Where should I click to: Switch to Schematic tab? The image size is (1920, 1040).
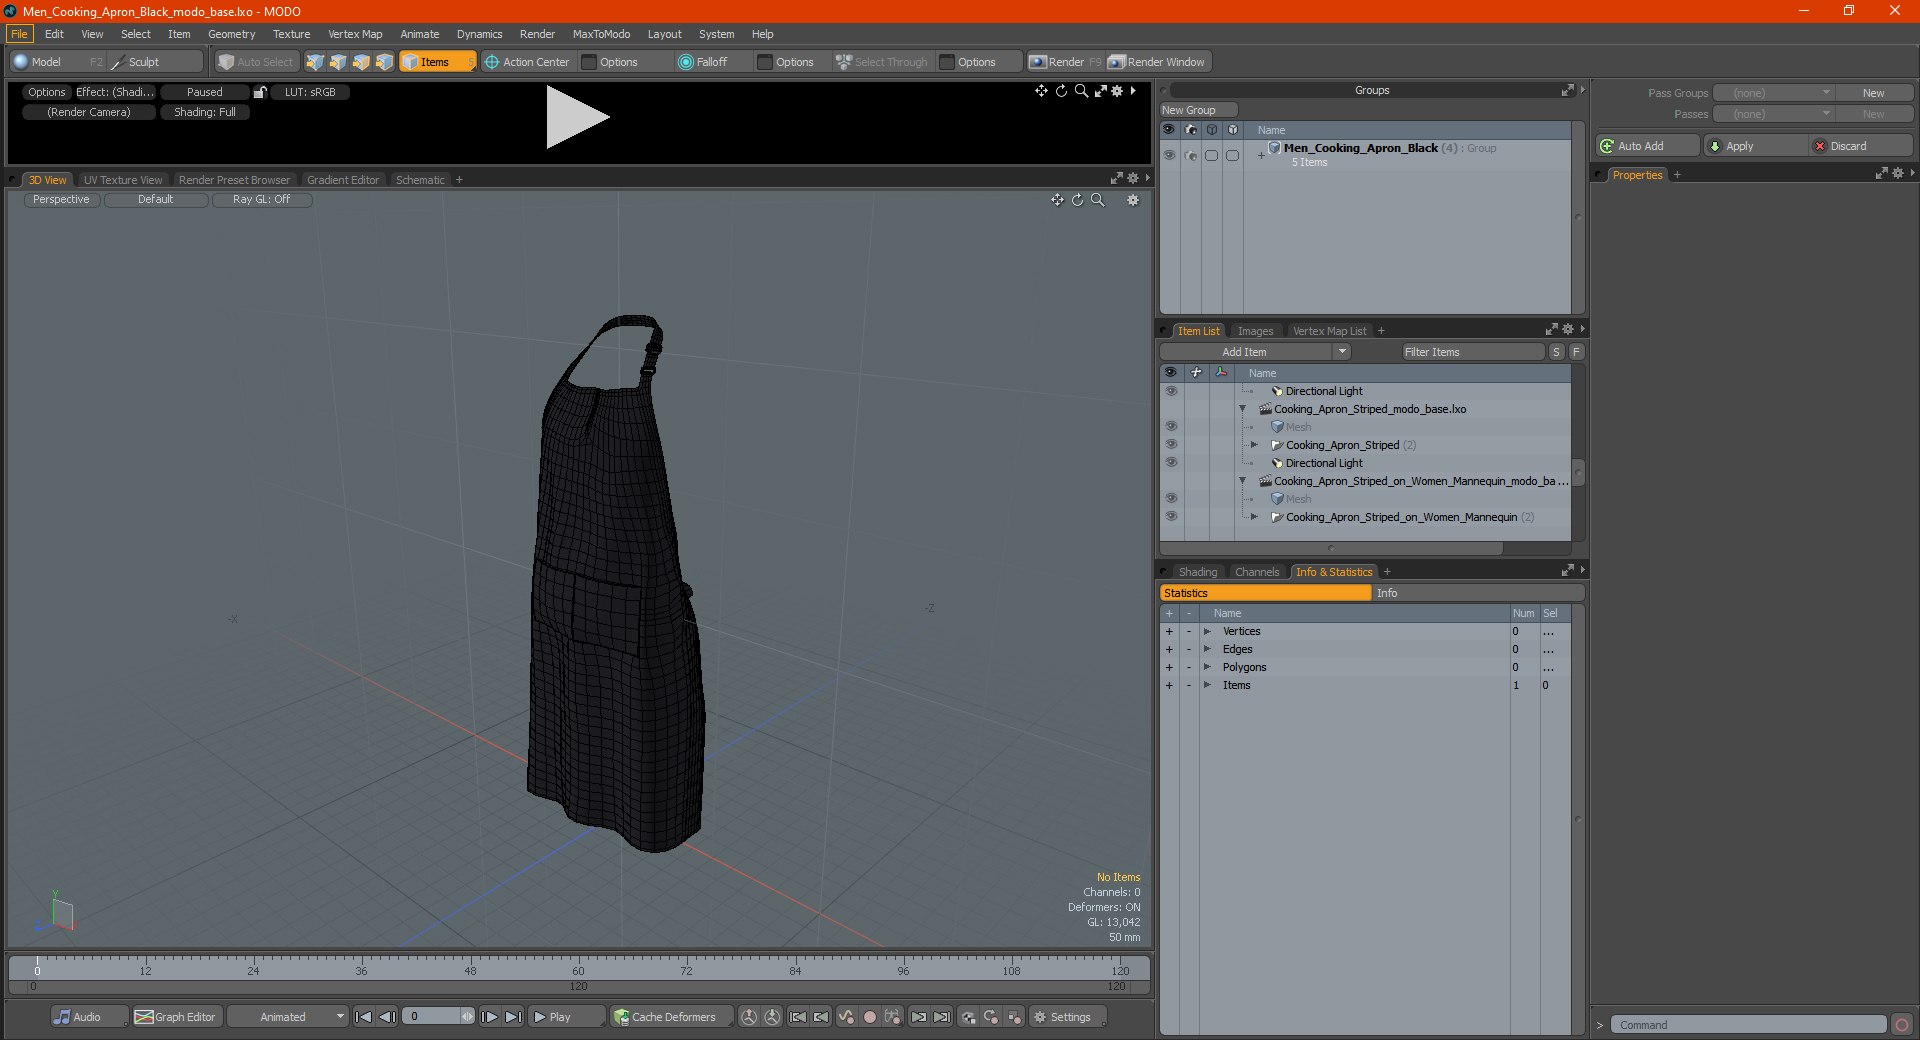[x=420, y=180]
